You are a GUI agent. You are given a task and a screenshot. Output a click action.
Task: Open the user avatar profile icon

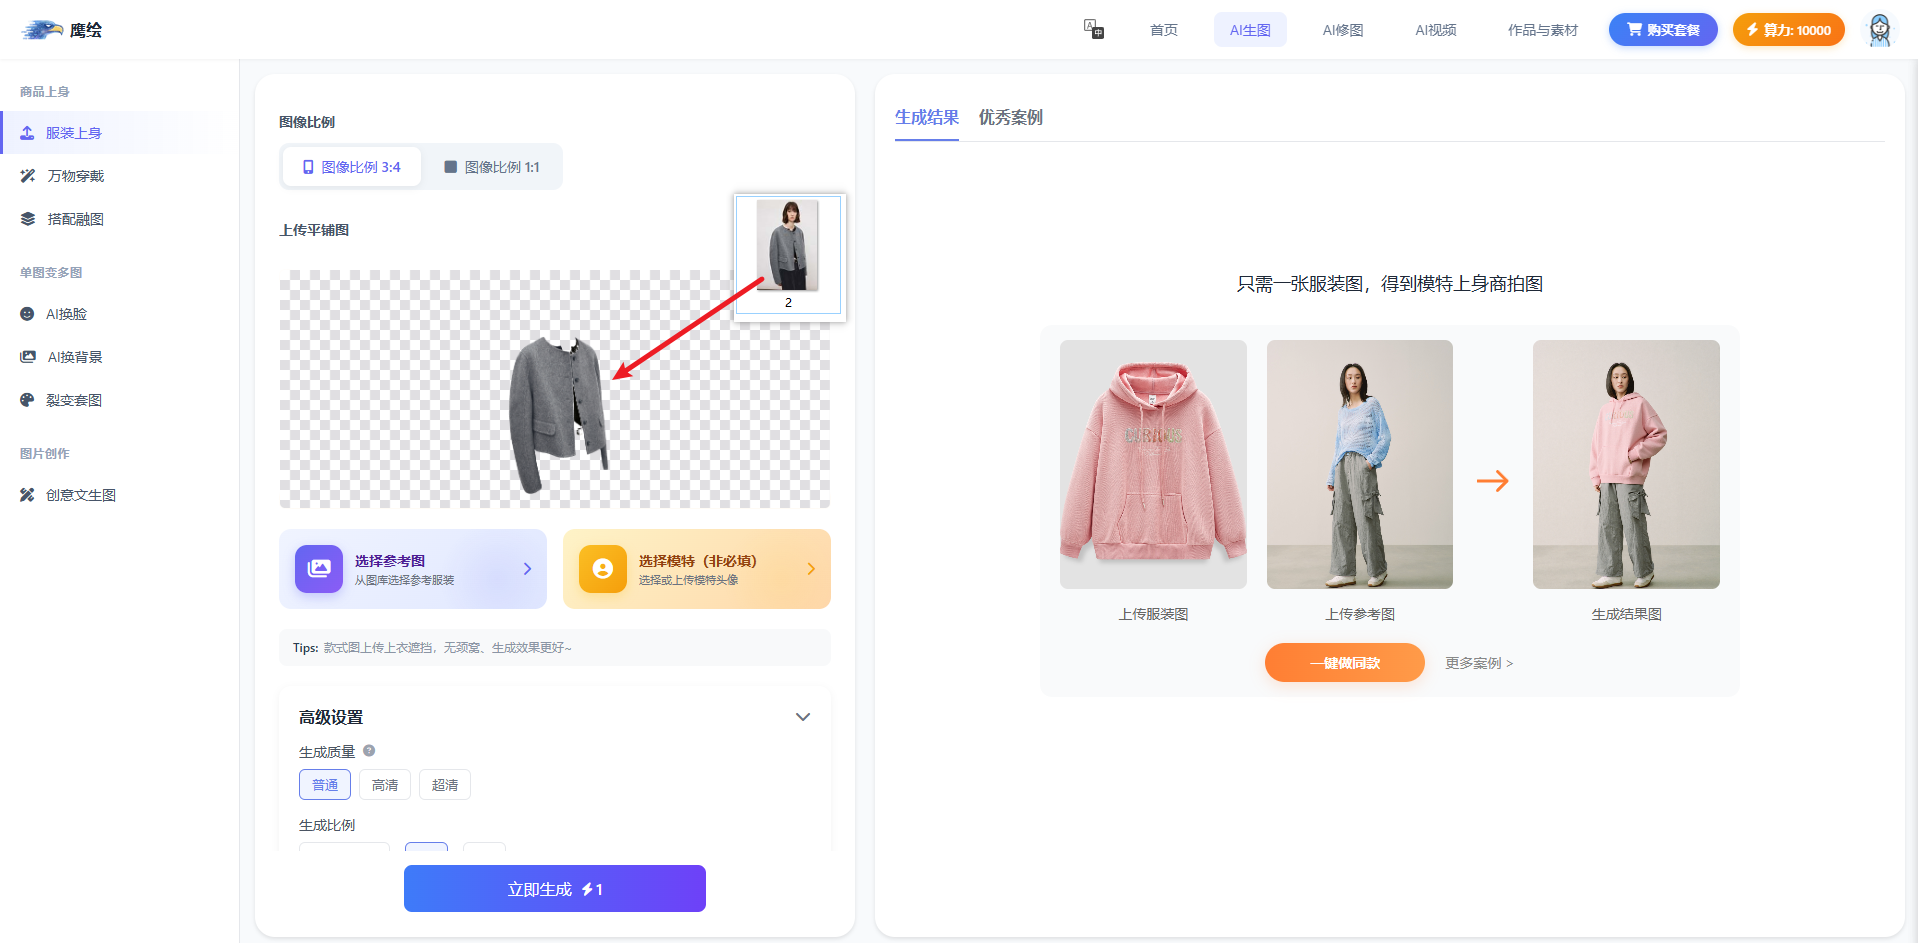point(1879,30)
